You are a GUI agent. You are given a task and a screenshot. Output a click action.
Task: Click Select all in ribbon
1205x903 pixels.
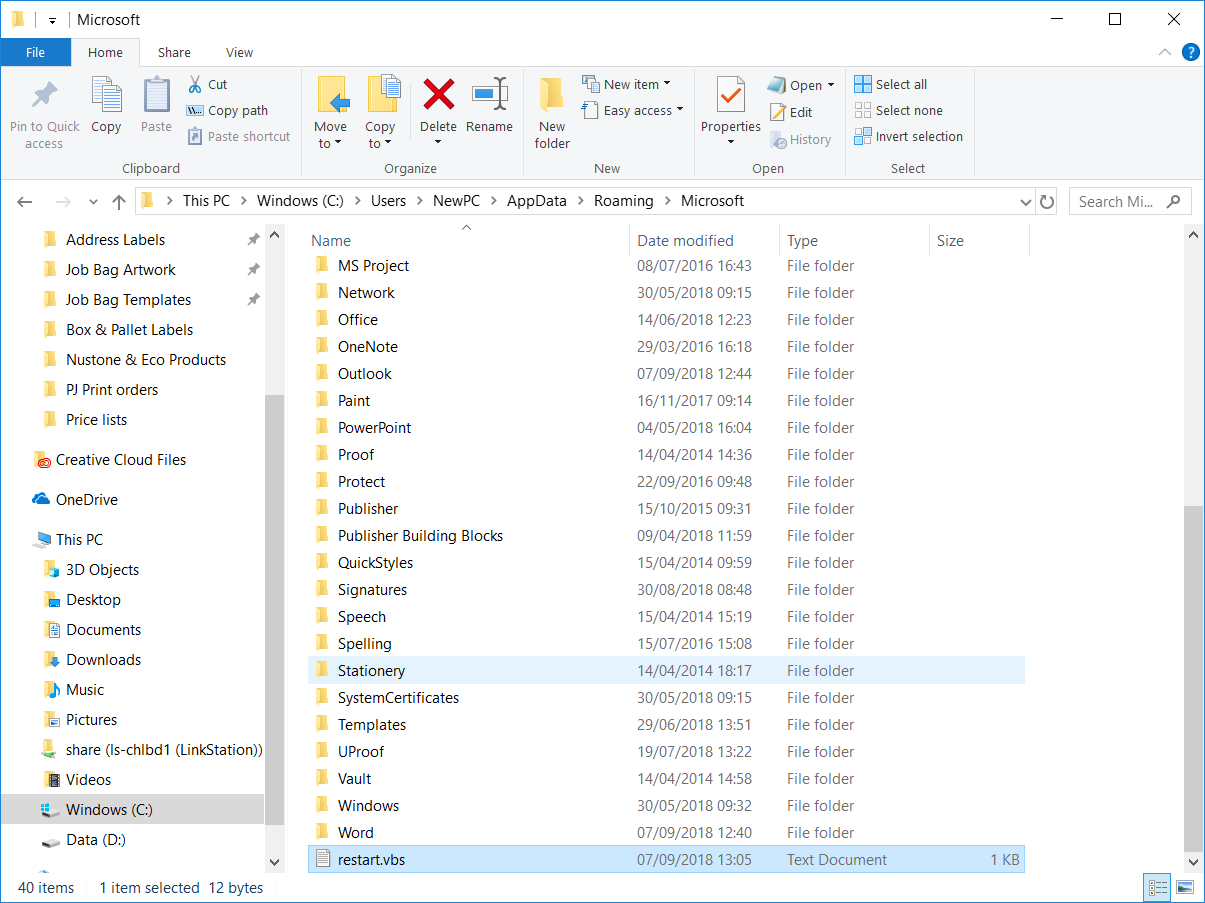pos(891,84)
